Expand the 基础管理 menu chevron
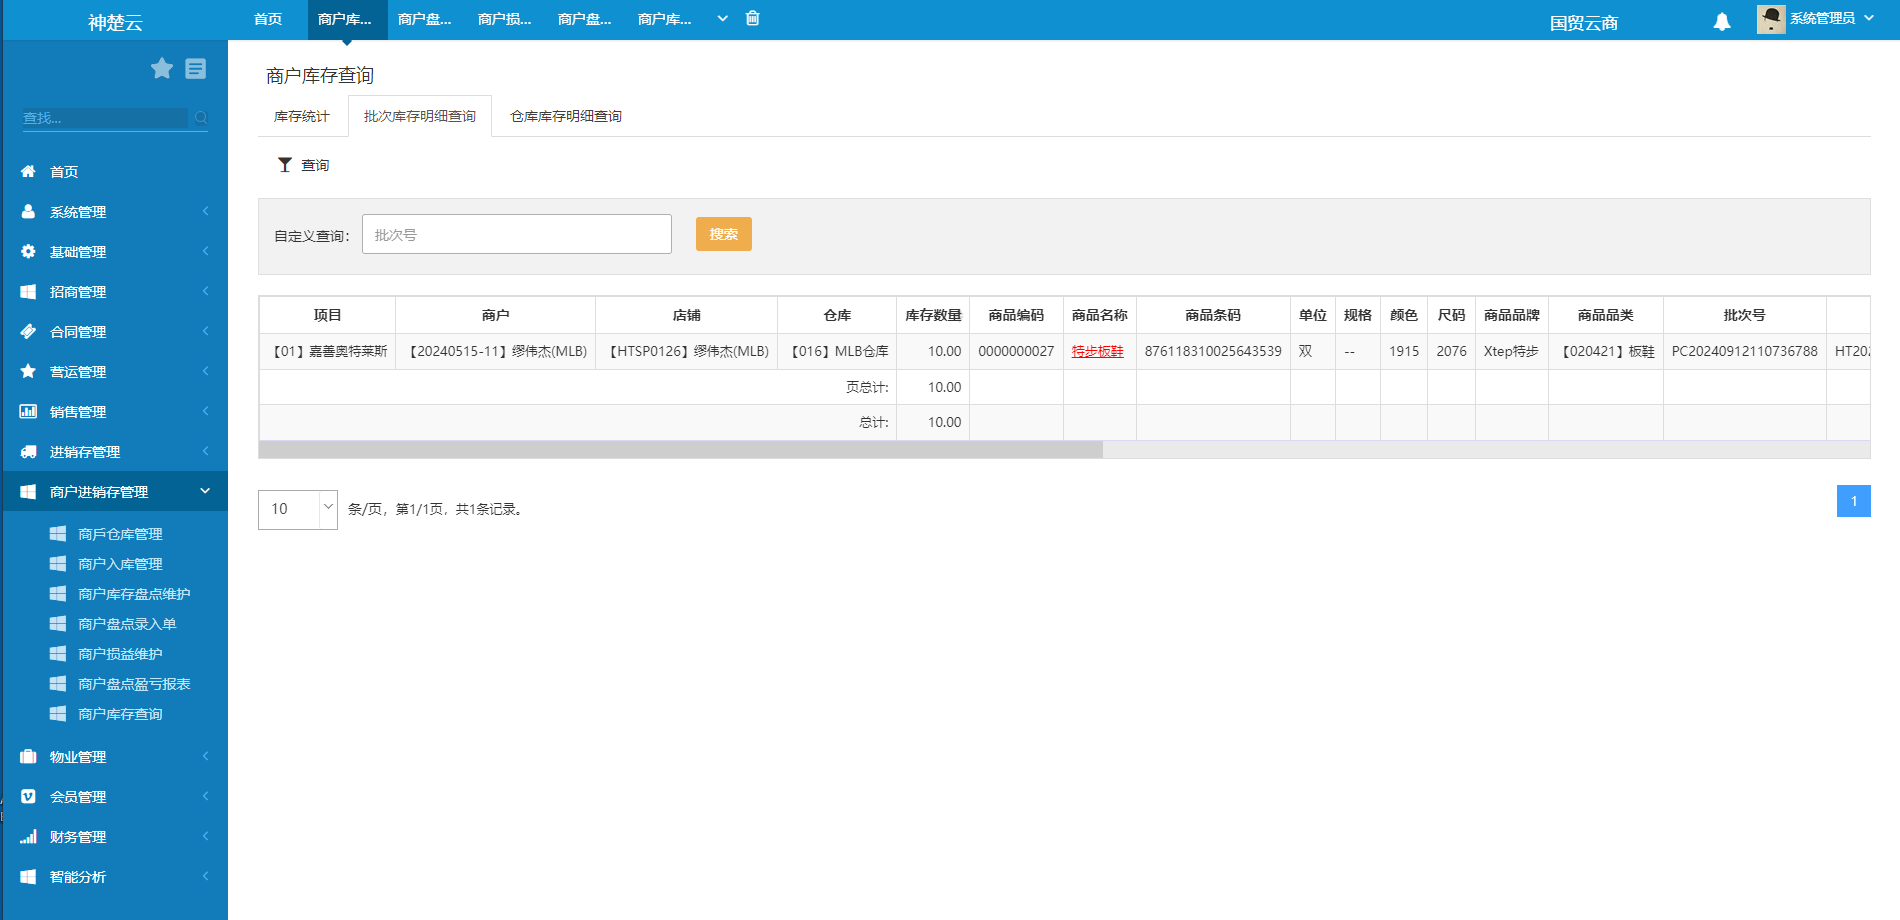 point(205,251)
